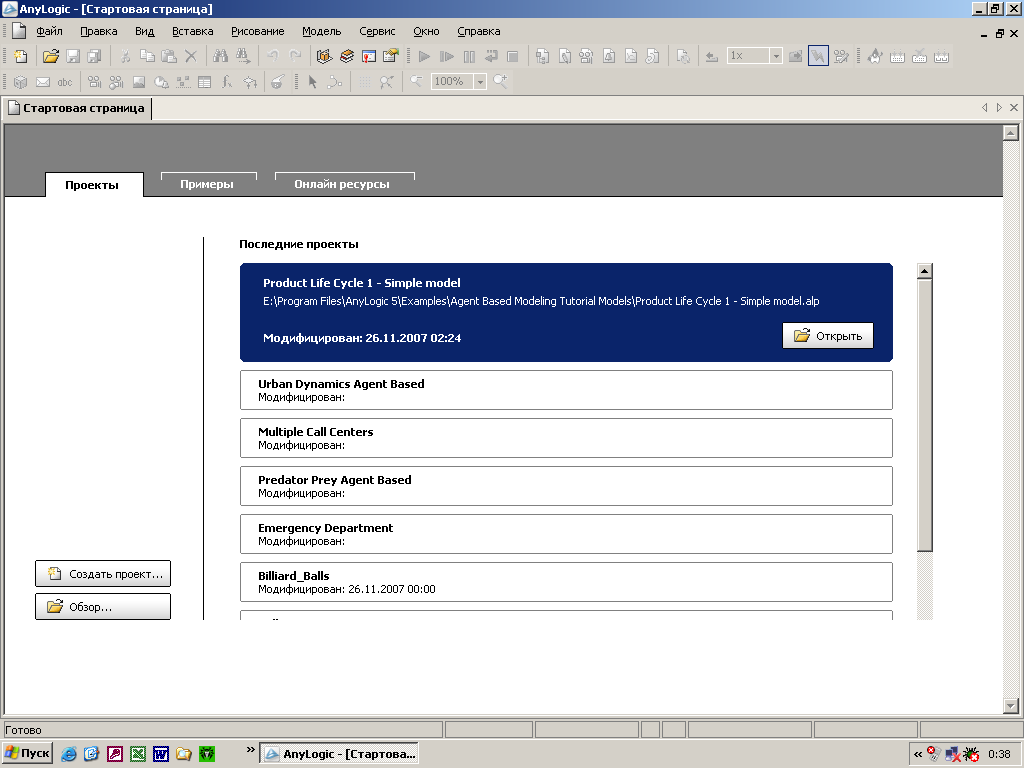Click the zoom out magnifier icon
The width and height of the screenshot is (1024, 768).
pyautogui.click(x=416, y=81)
